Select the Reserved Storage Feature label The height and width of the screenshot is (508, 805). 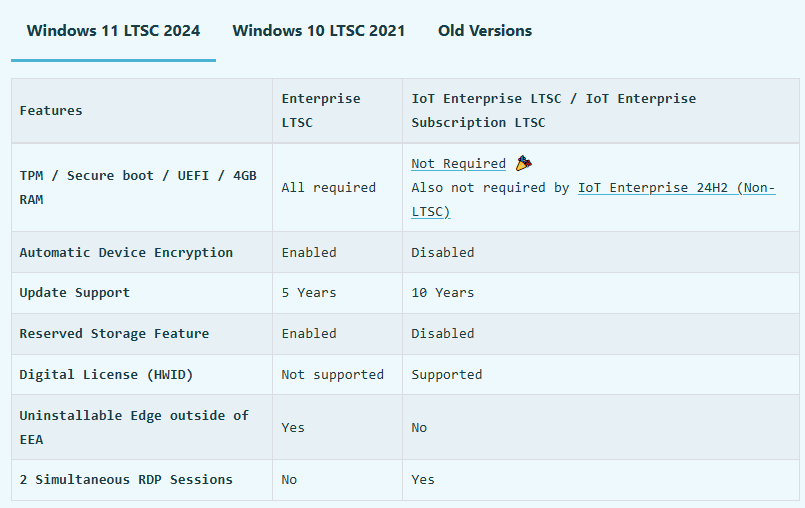114,333
